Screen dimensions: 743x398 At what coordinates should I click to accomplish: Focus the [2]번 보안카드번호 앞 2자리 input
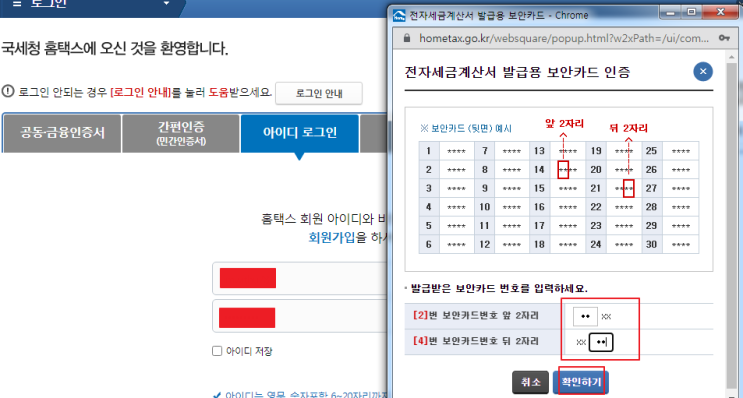[585, 317]
